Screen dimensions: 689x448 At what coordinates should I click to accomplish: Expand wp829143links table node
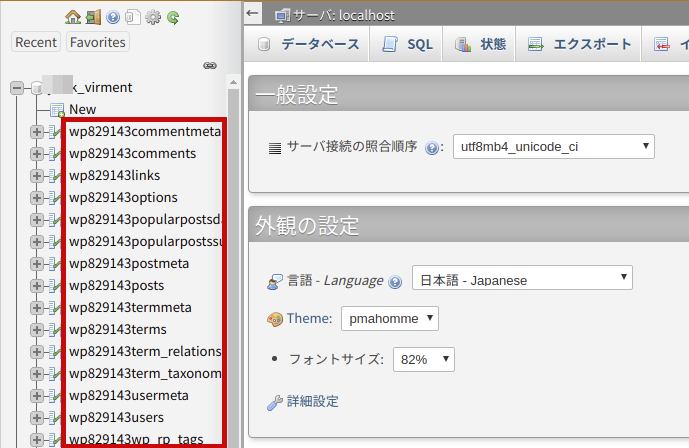[x=37, y=175]
